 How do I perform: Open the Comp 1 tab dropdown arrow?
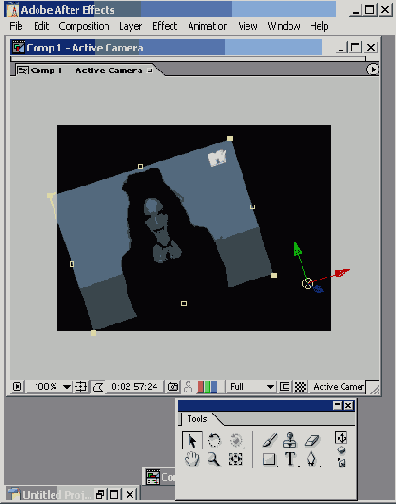150,70
